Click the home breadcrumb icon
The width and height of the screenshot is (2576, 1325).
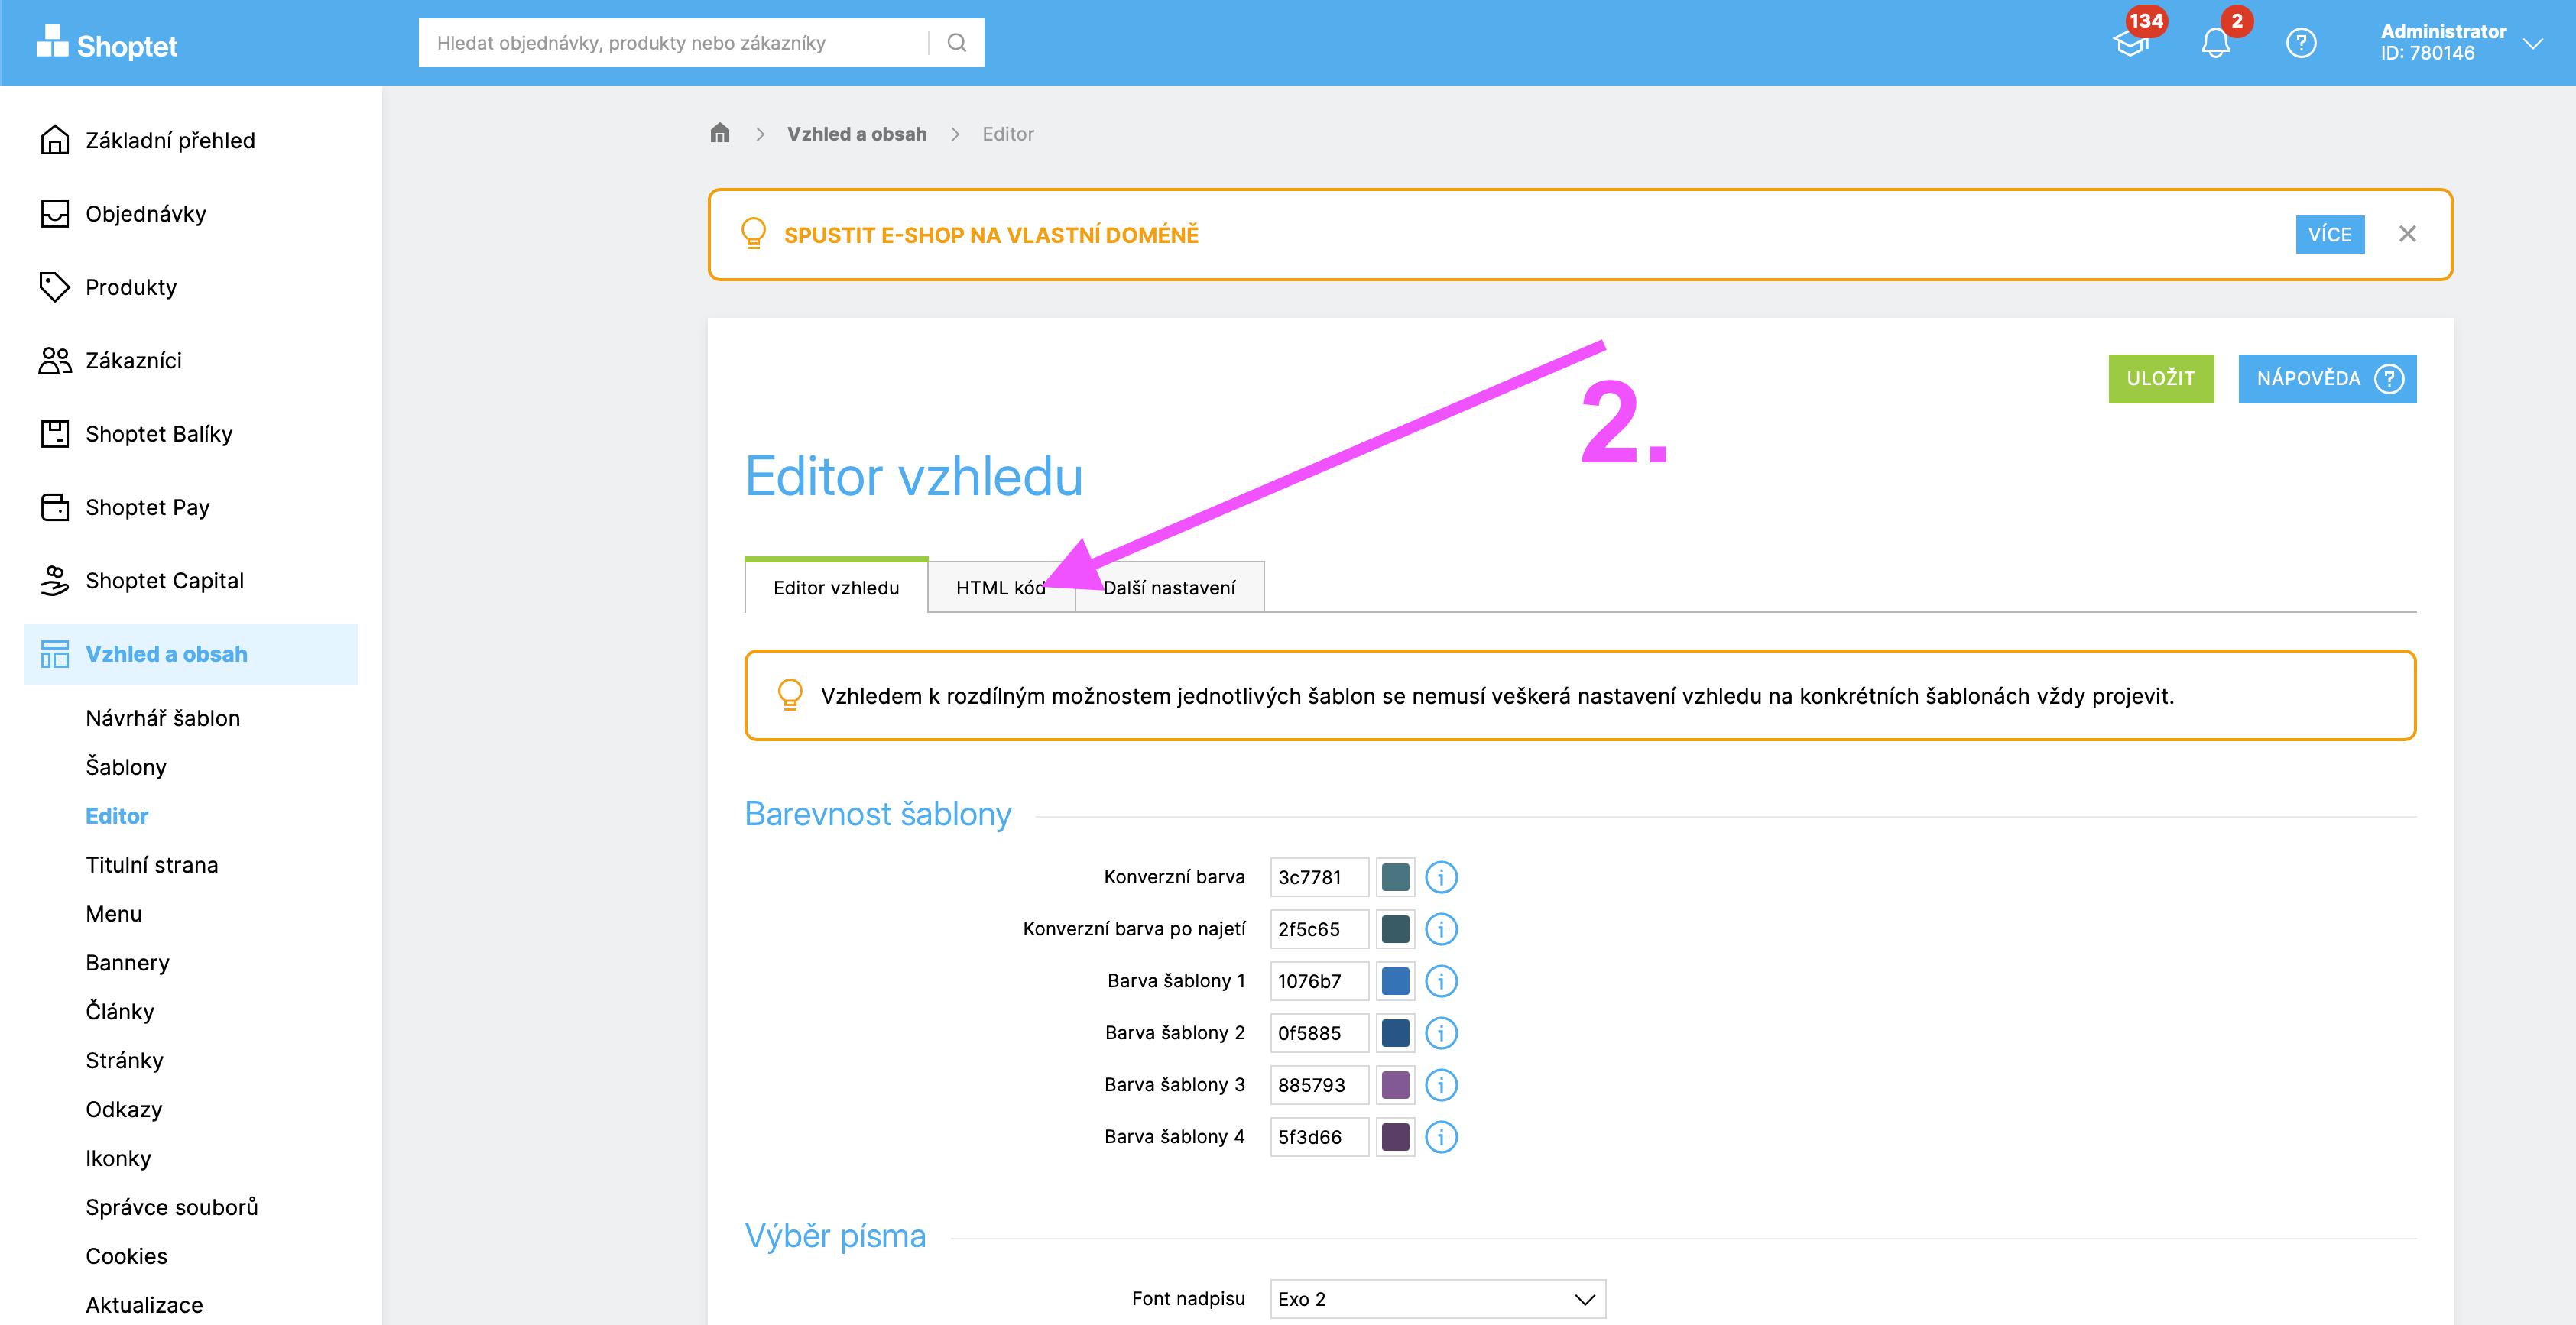pos(720,133)
